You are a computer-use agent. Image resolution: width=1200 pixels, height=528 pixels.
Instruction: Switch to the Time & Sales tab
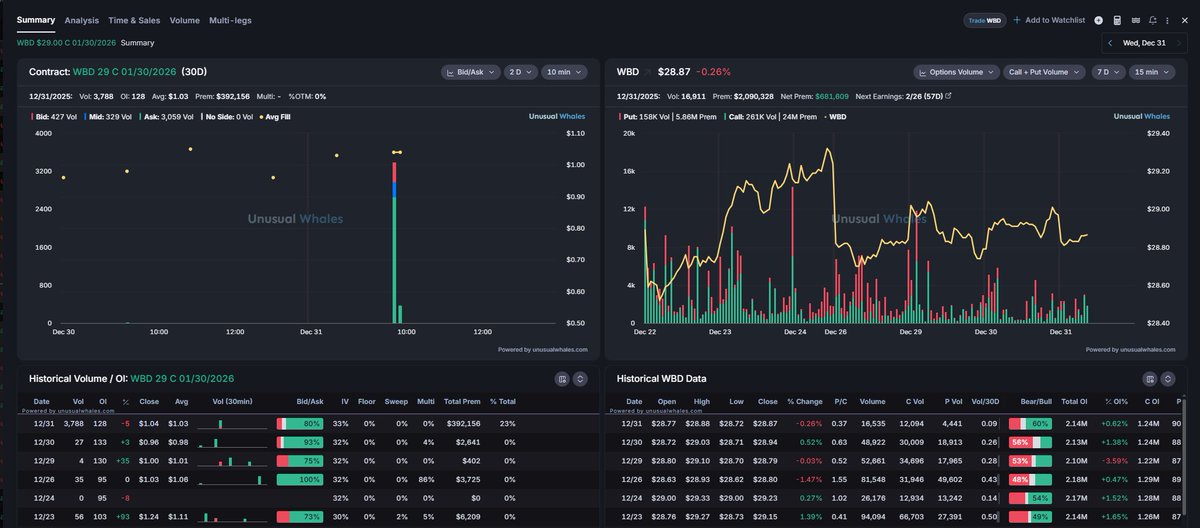click(x=134, y=20)
